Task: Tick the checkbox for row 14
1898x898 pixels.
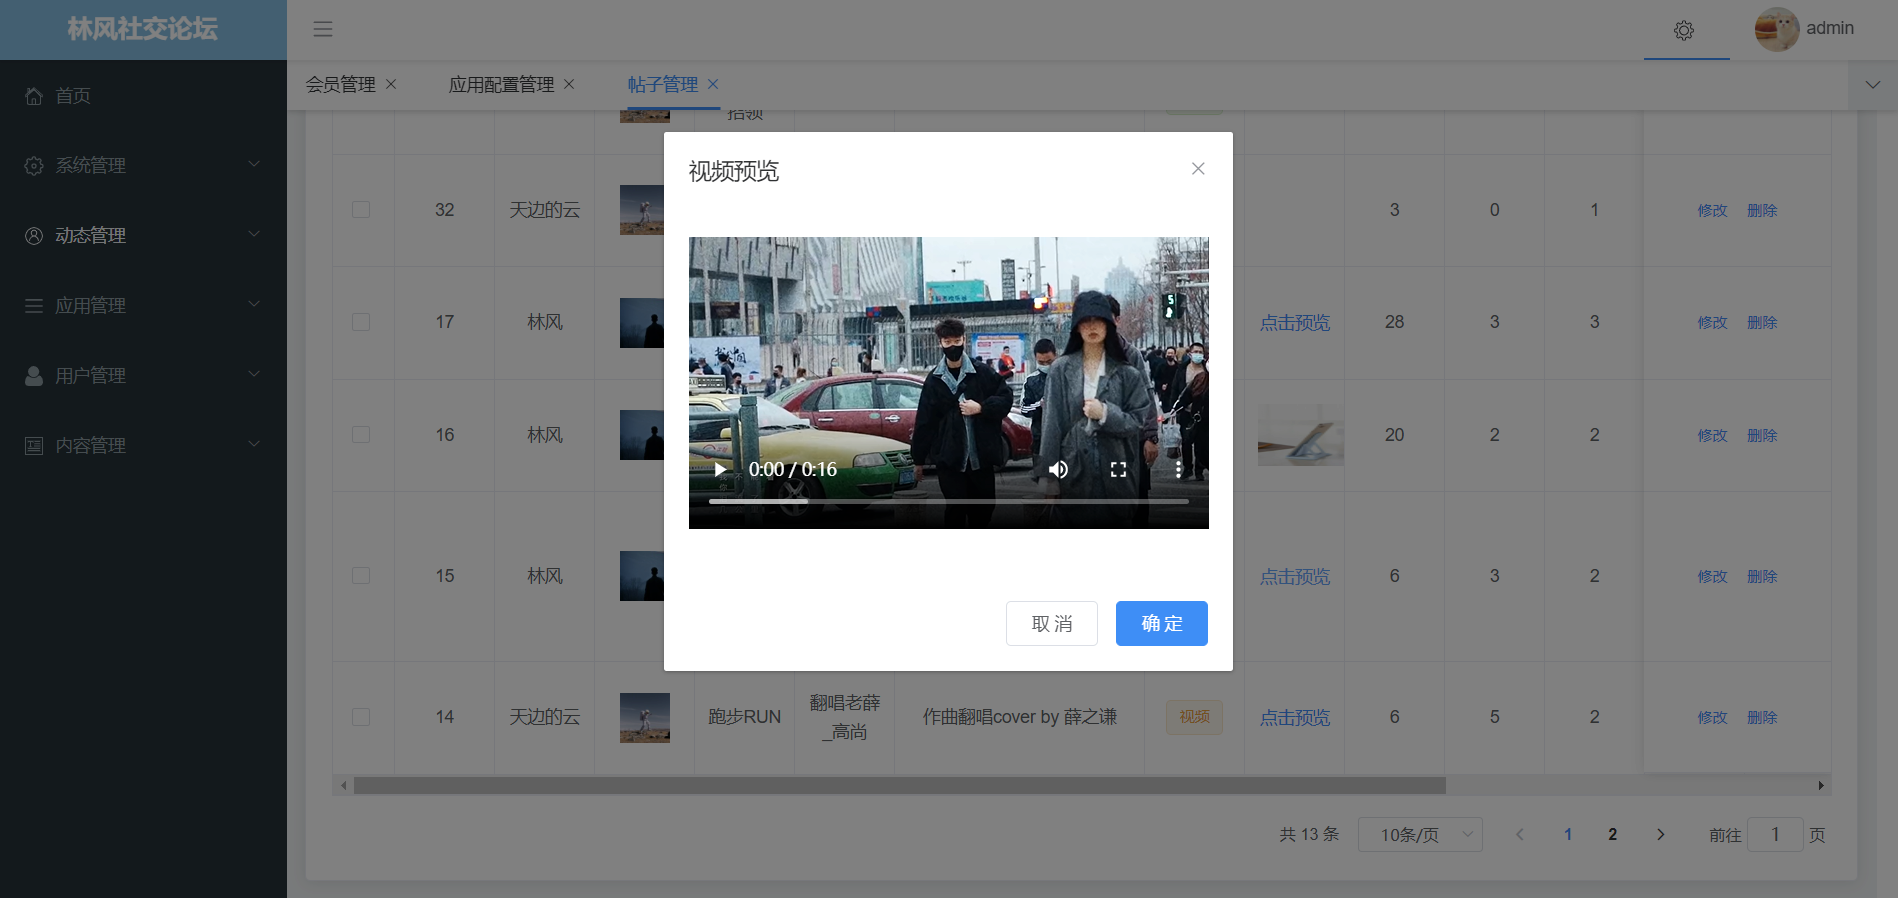Action: pos(361,717)
